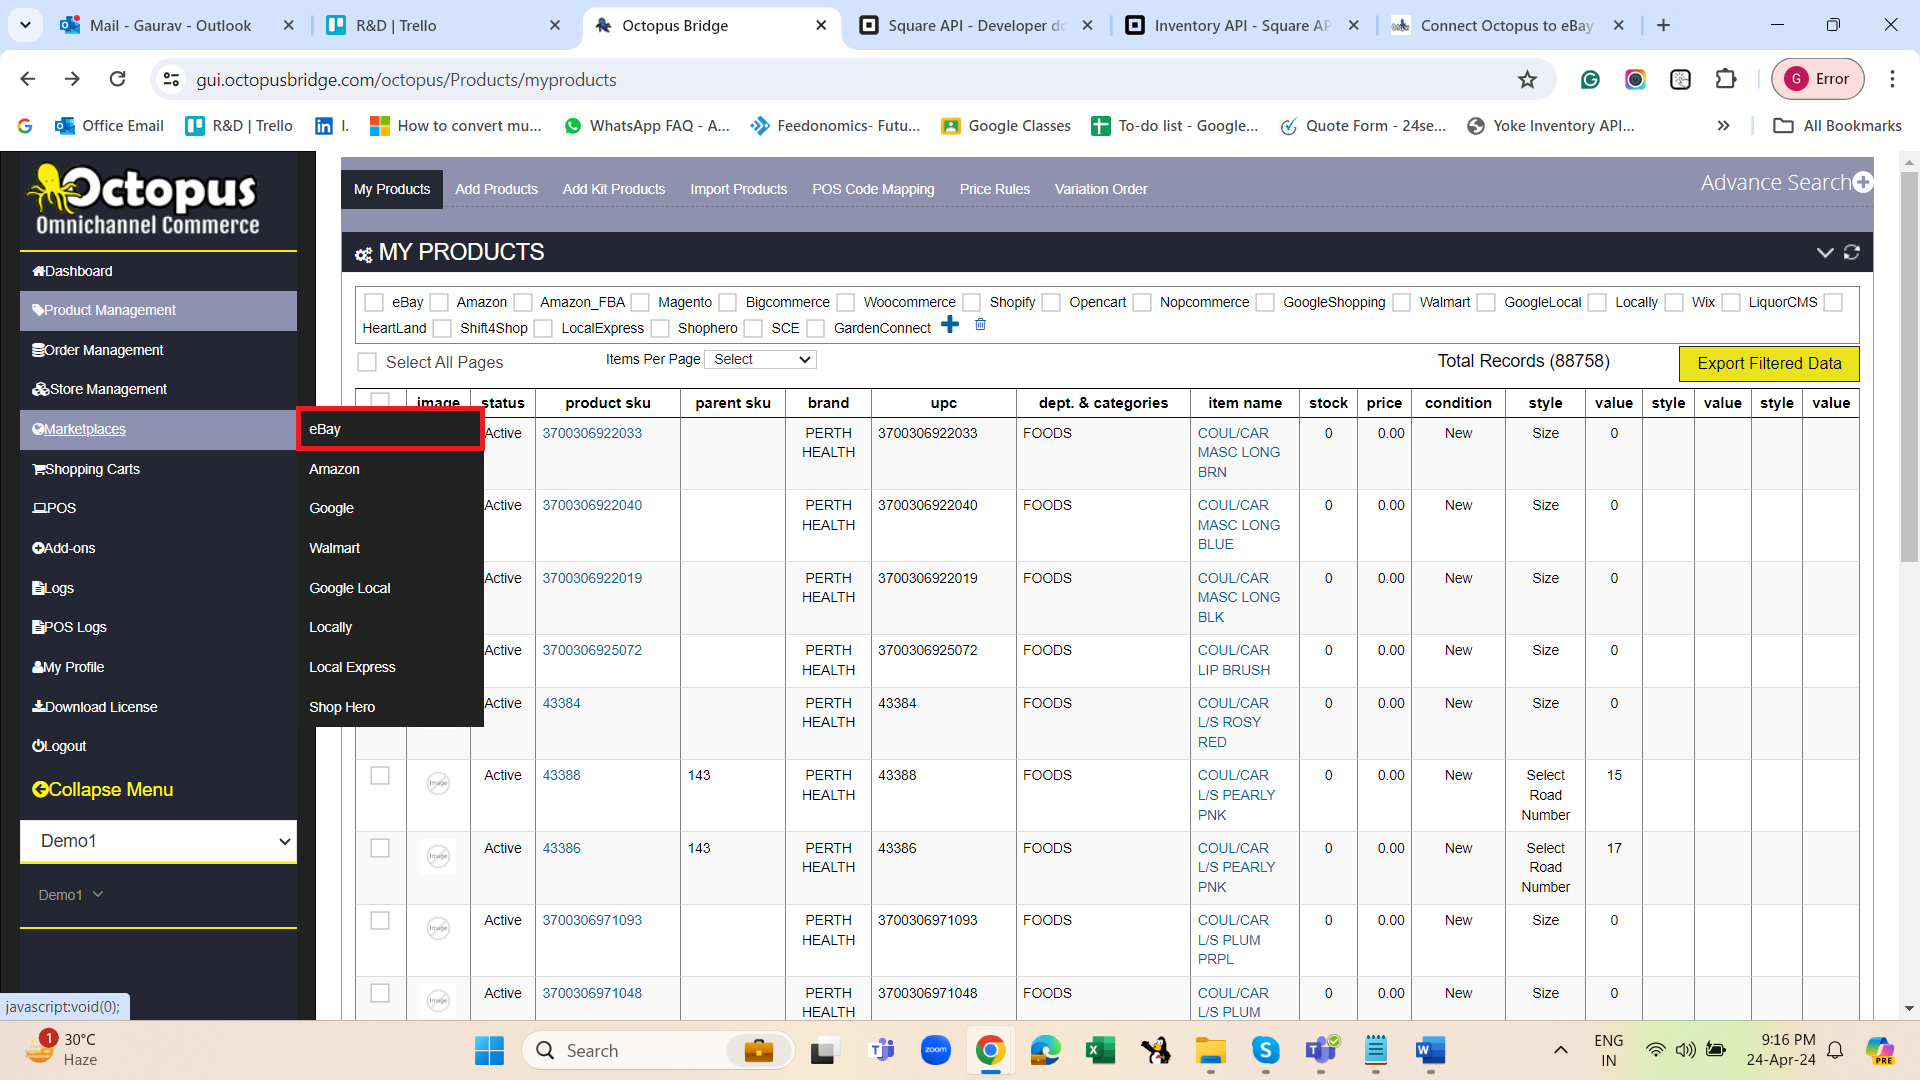Expand the small Demo1 chevron below selector
Image resolution: width=1920 pixels, height=1080 pixels.
click(x=98, y=895)
